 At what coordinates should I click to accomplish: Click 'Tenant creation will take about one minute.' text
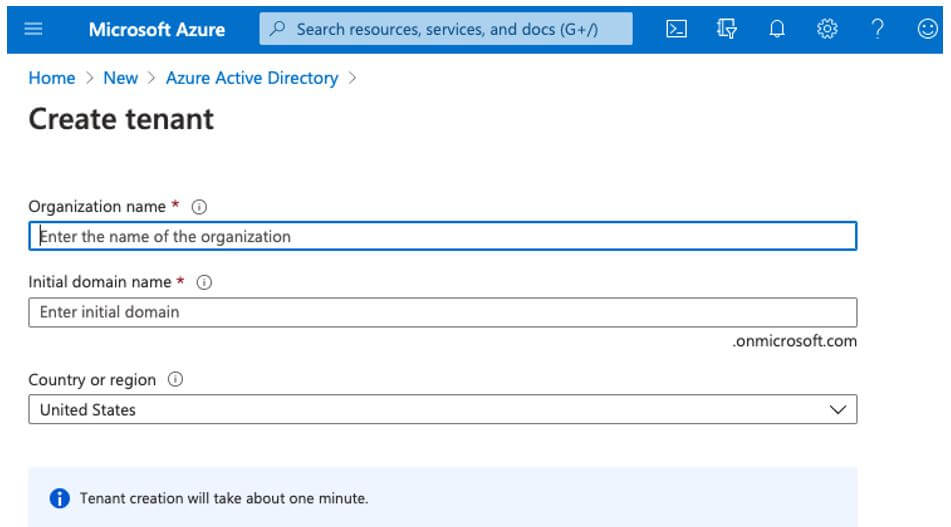pos(224,498)
